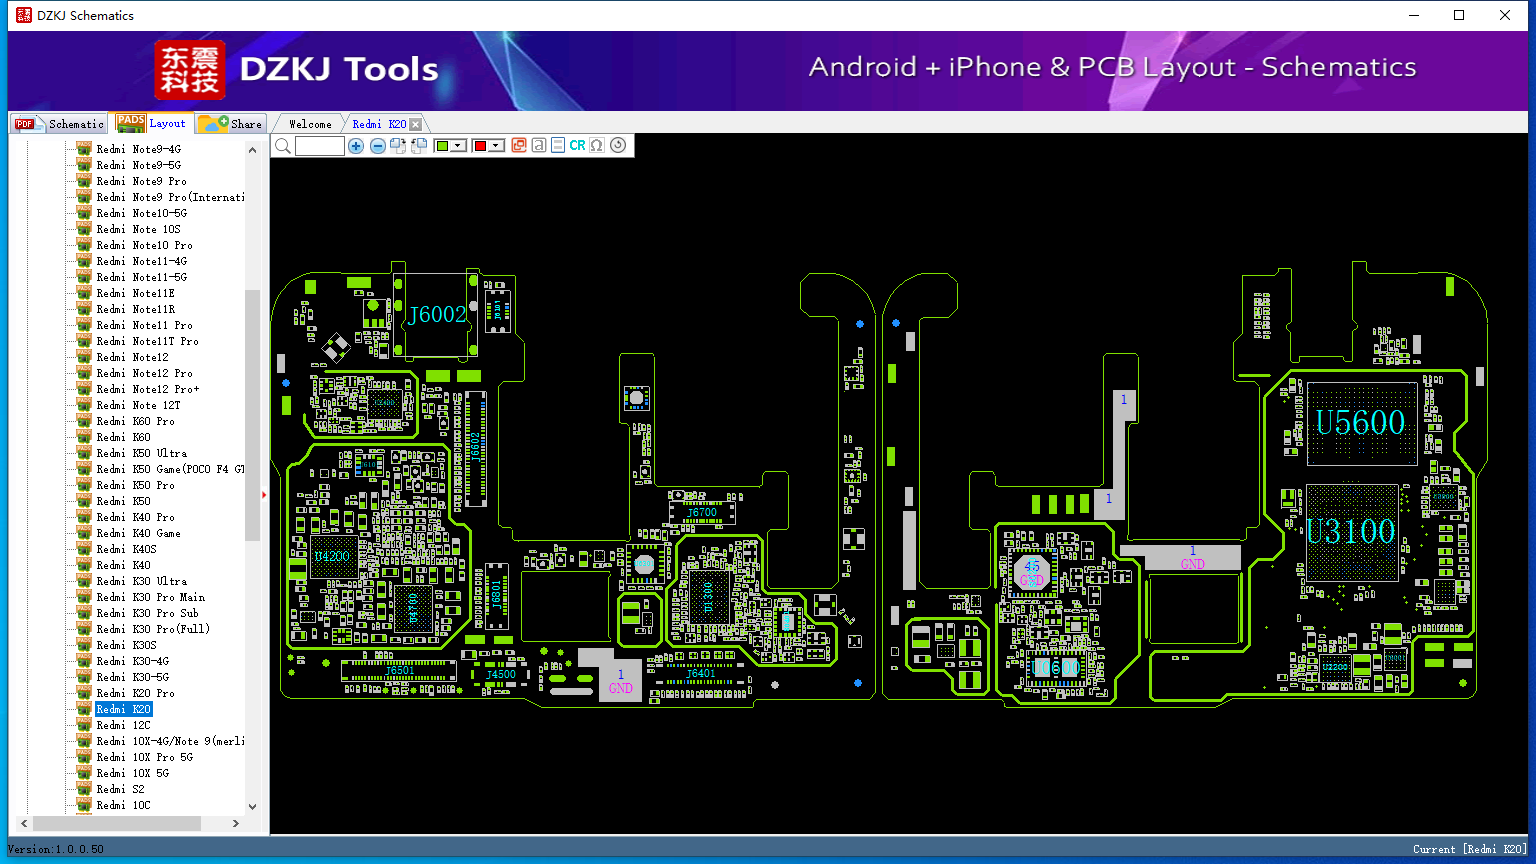Image resolution: width=1536 pixels, height=864 pixels.
Task: Click the PADS icon beside Redmi K50 Ultra
Action: [x=84, y=453]
